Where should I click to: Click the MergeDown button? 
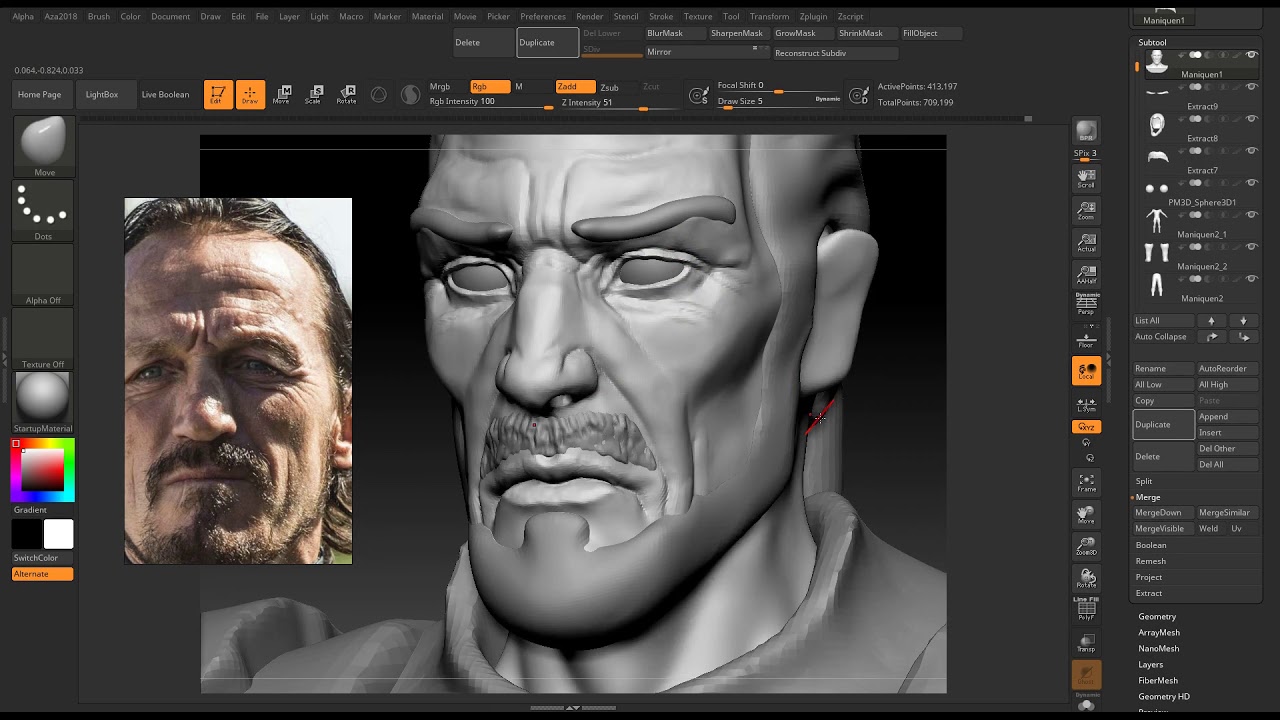click(1158, 513)
